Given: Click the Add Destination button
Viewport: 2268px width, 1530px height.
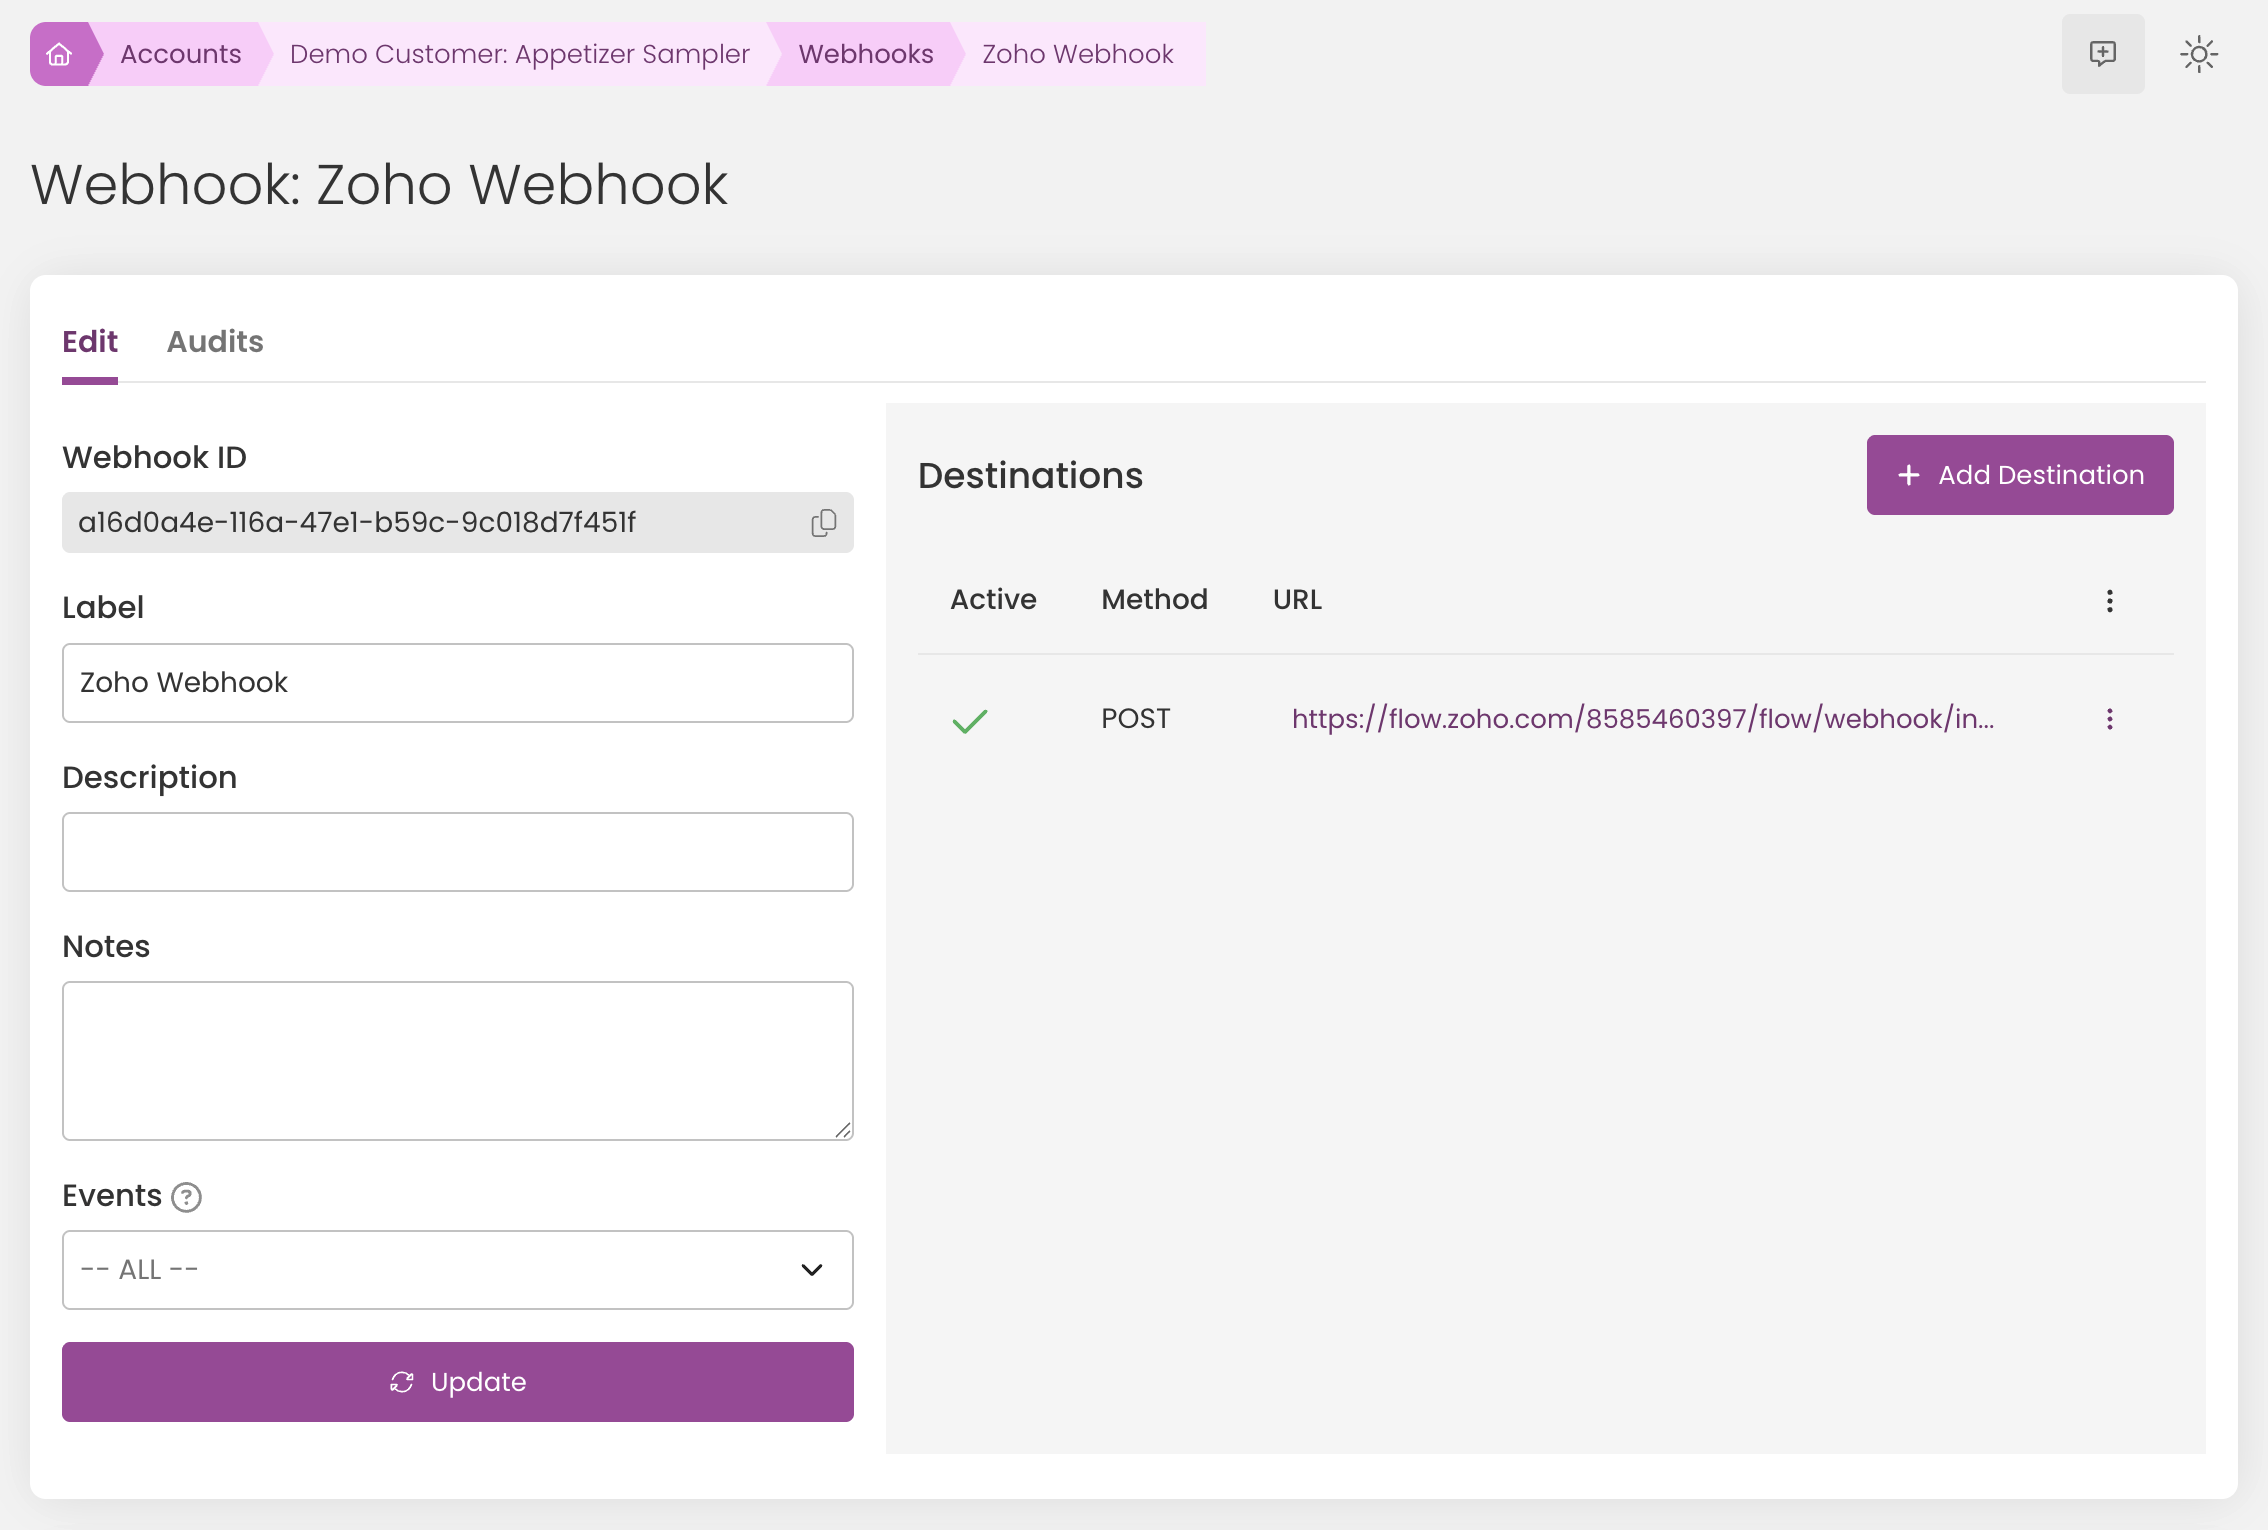Looking at the screenshot, I should (2020, 475).
